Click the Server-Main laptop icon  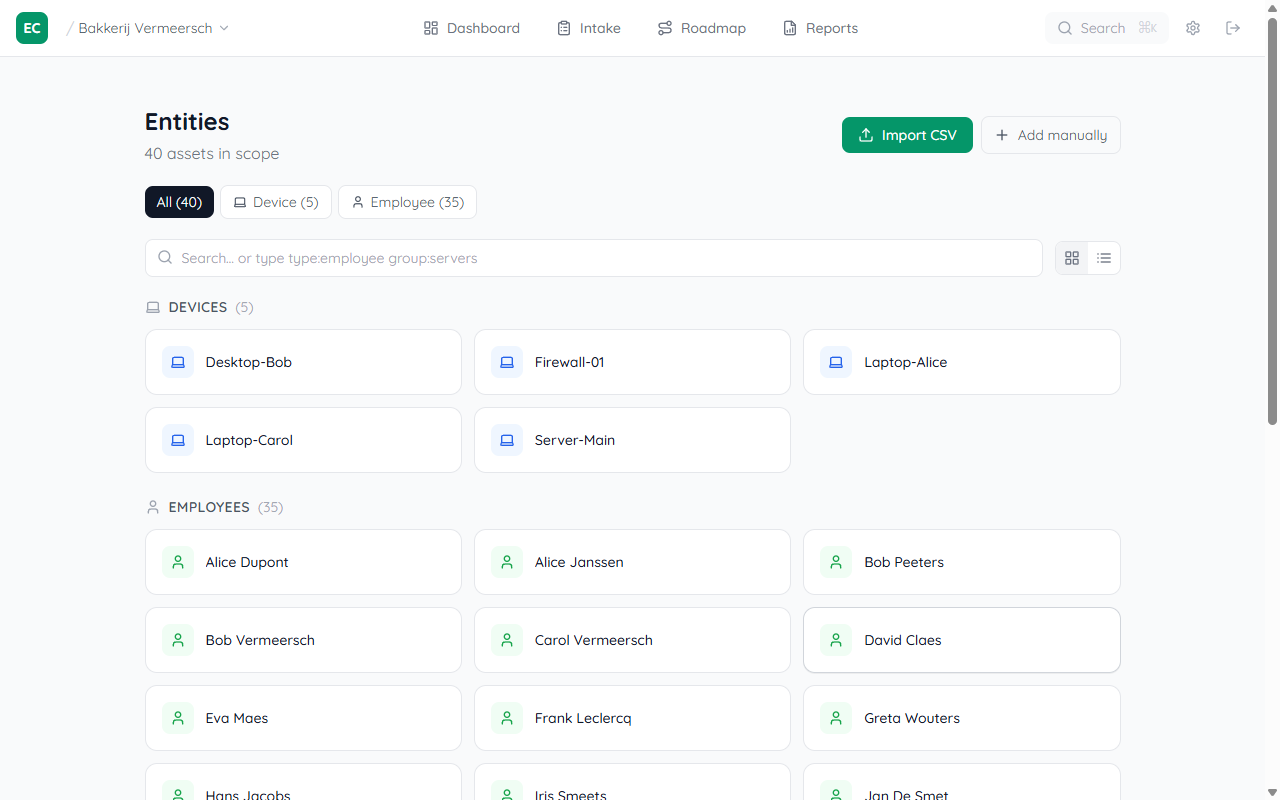[x=507, y=440]
